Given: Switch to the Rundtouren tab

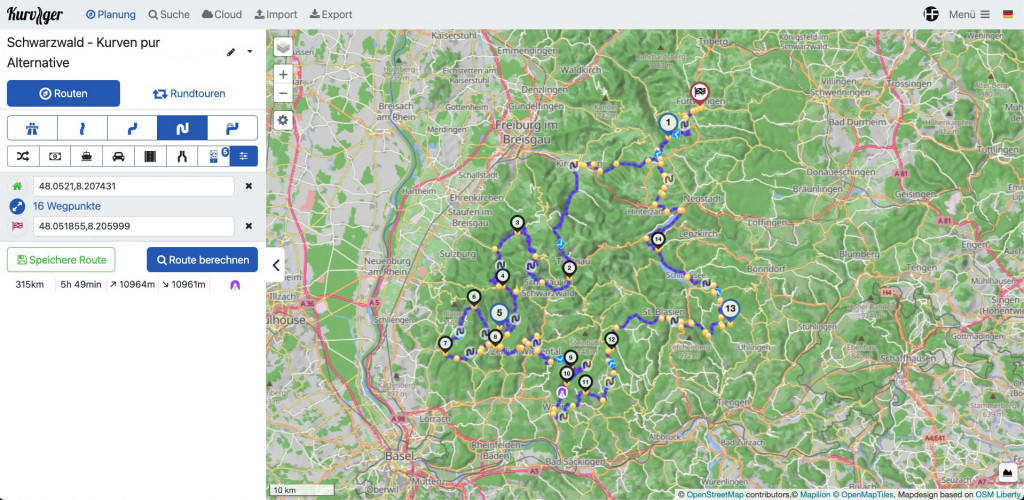Looking at the screenshot, I should [189, 94].
